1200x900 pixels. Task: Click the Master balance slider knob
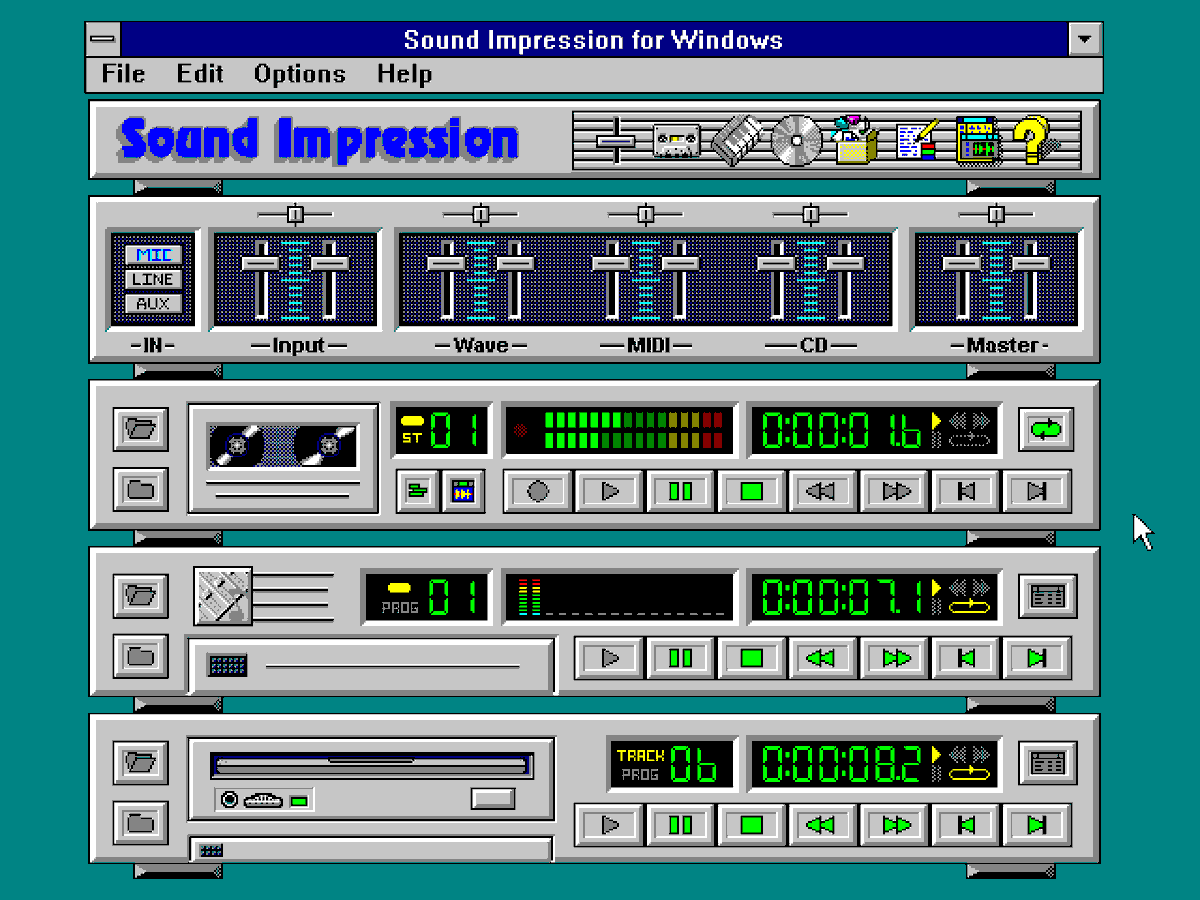[995, 214]
